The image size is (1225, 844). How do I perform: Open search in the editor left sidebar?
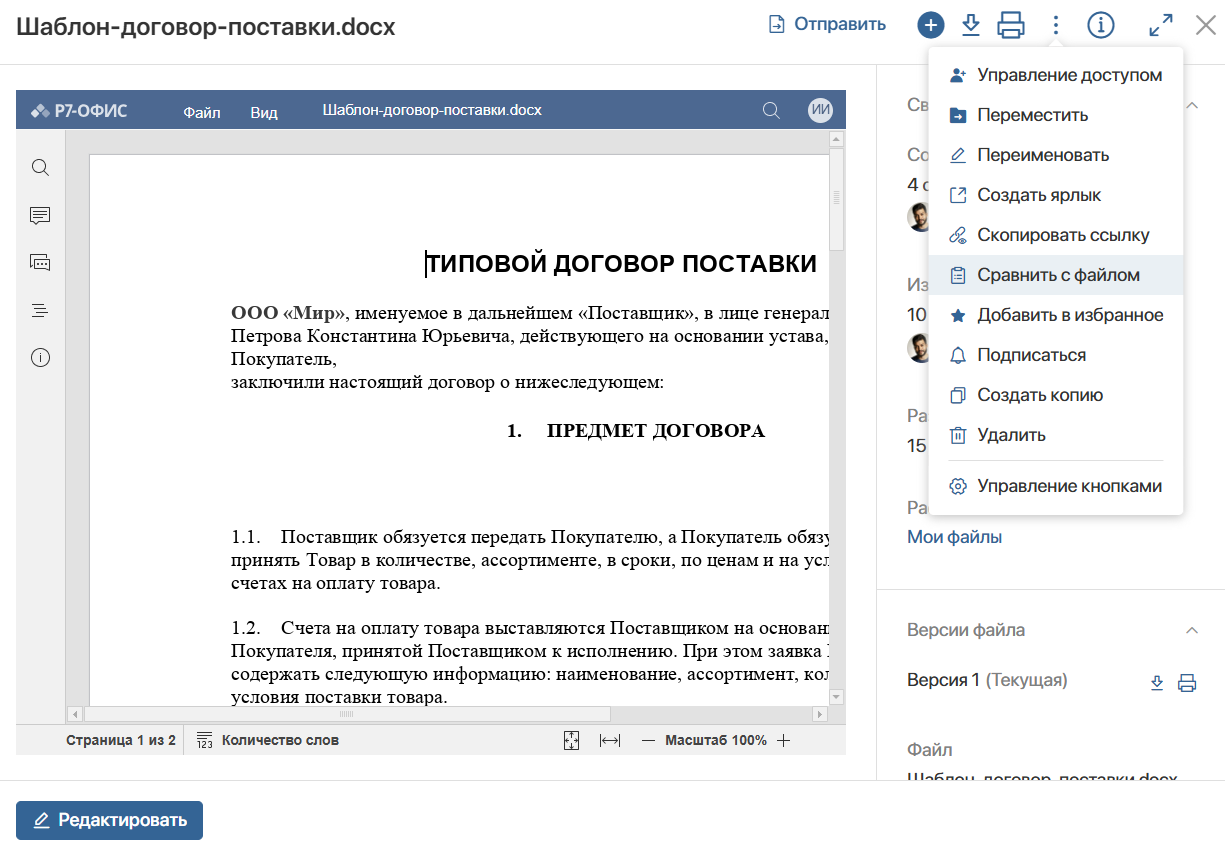tap(40, 167)
